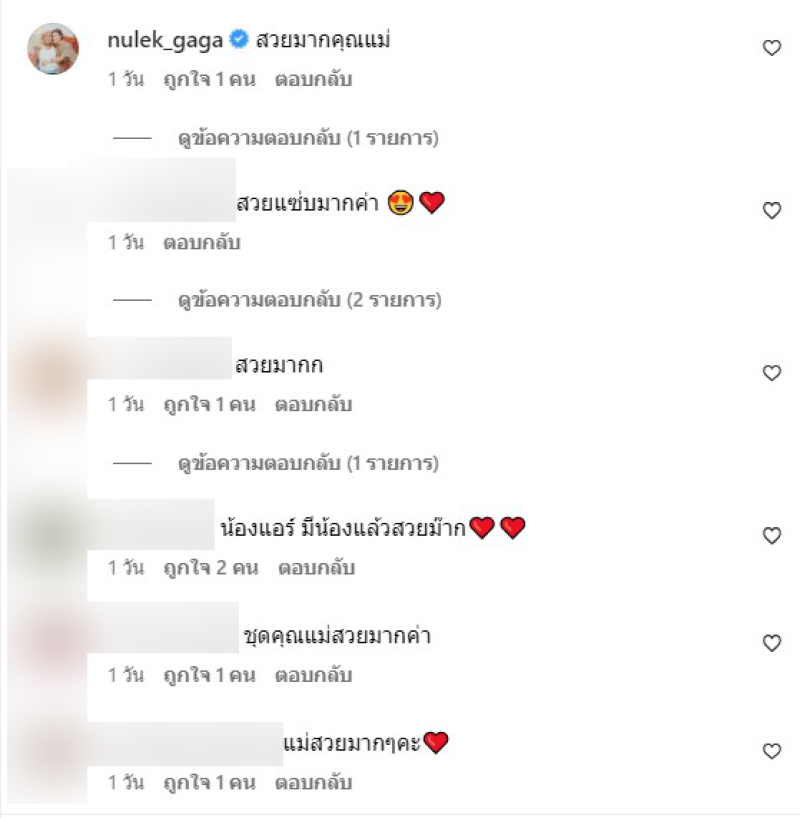Reply to the แม่สวยมากๆคะ comment
Viewport: 800px width, 818px height.
tap(313, 783)
